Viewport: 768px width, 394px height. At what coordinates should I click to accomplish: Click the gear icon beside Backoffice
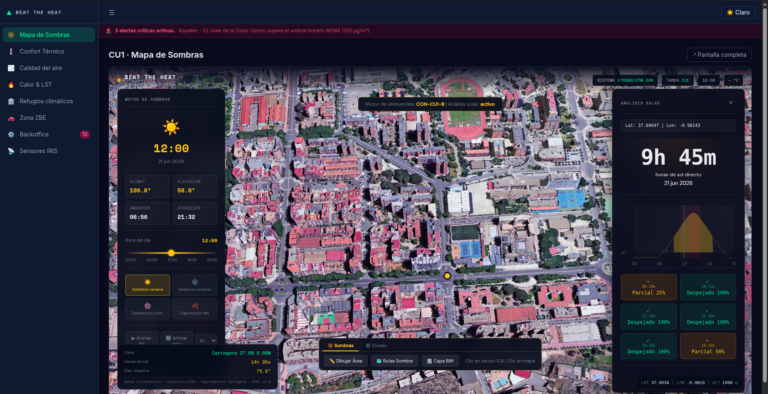pos(11,134)
